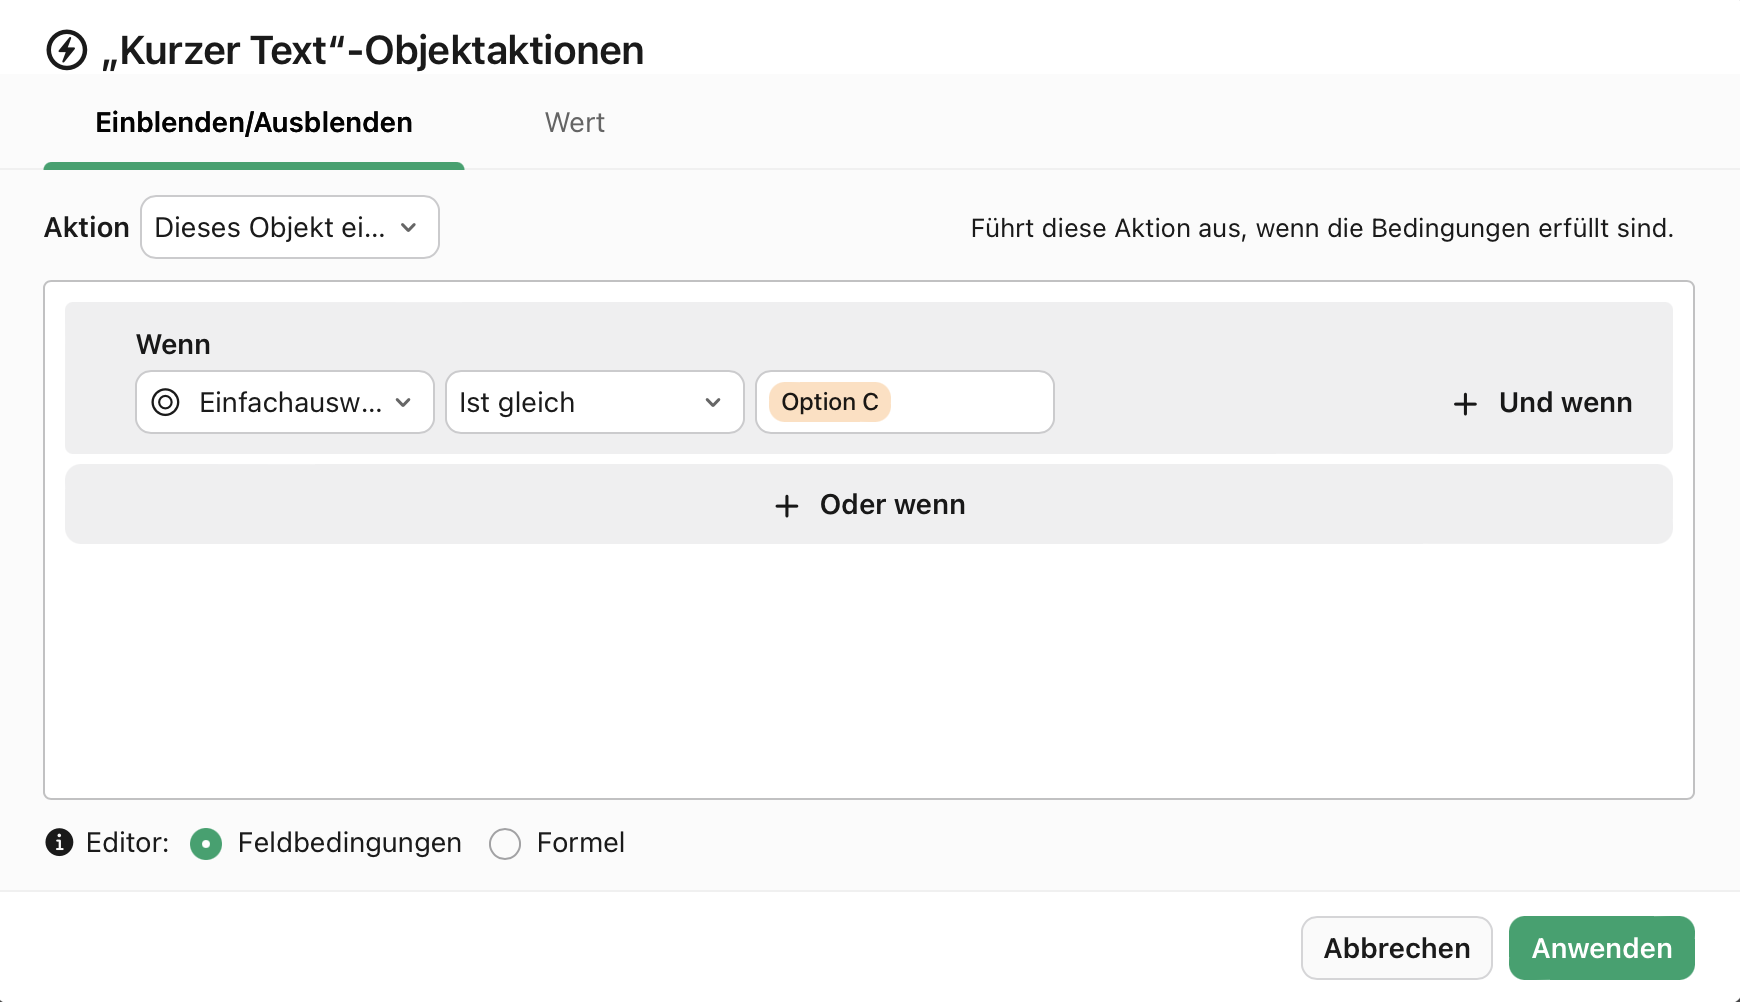Viewport: 1740px width, 1002px height.
Task: Click the plus icon next to Und wenn
Action: click(1464, 403)
